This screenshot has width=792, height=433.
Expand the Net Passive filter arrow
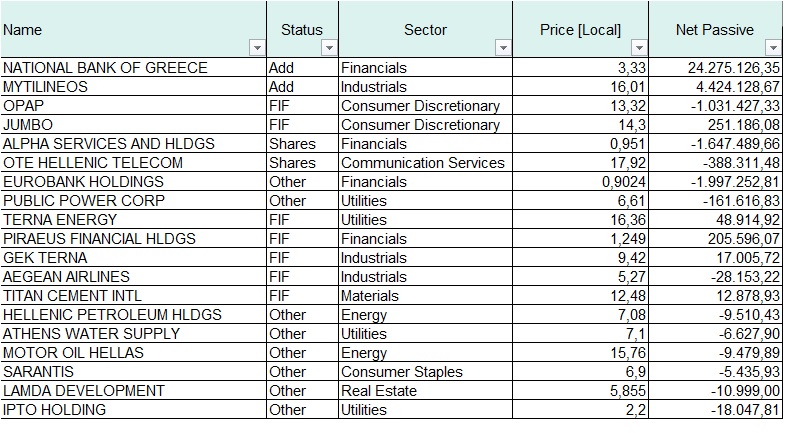(x=772, y=49)
